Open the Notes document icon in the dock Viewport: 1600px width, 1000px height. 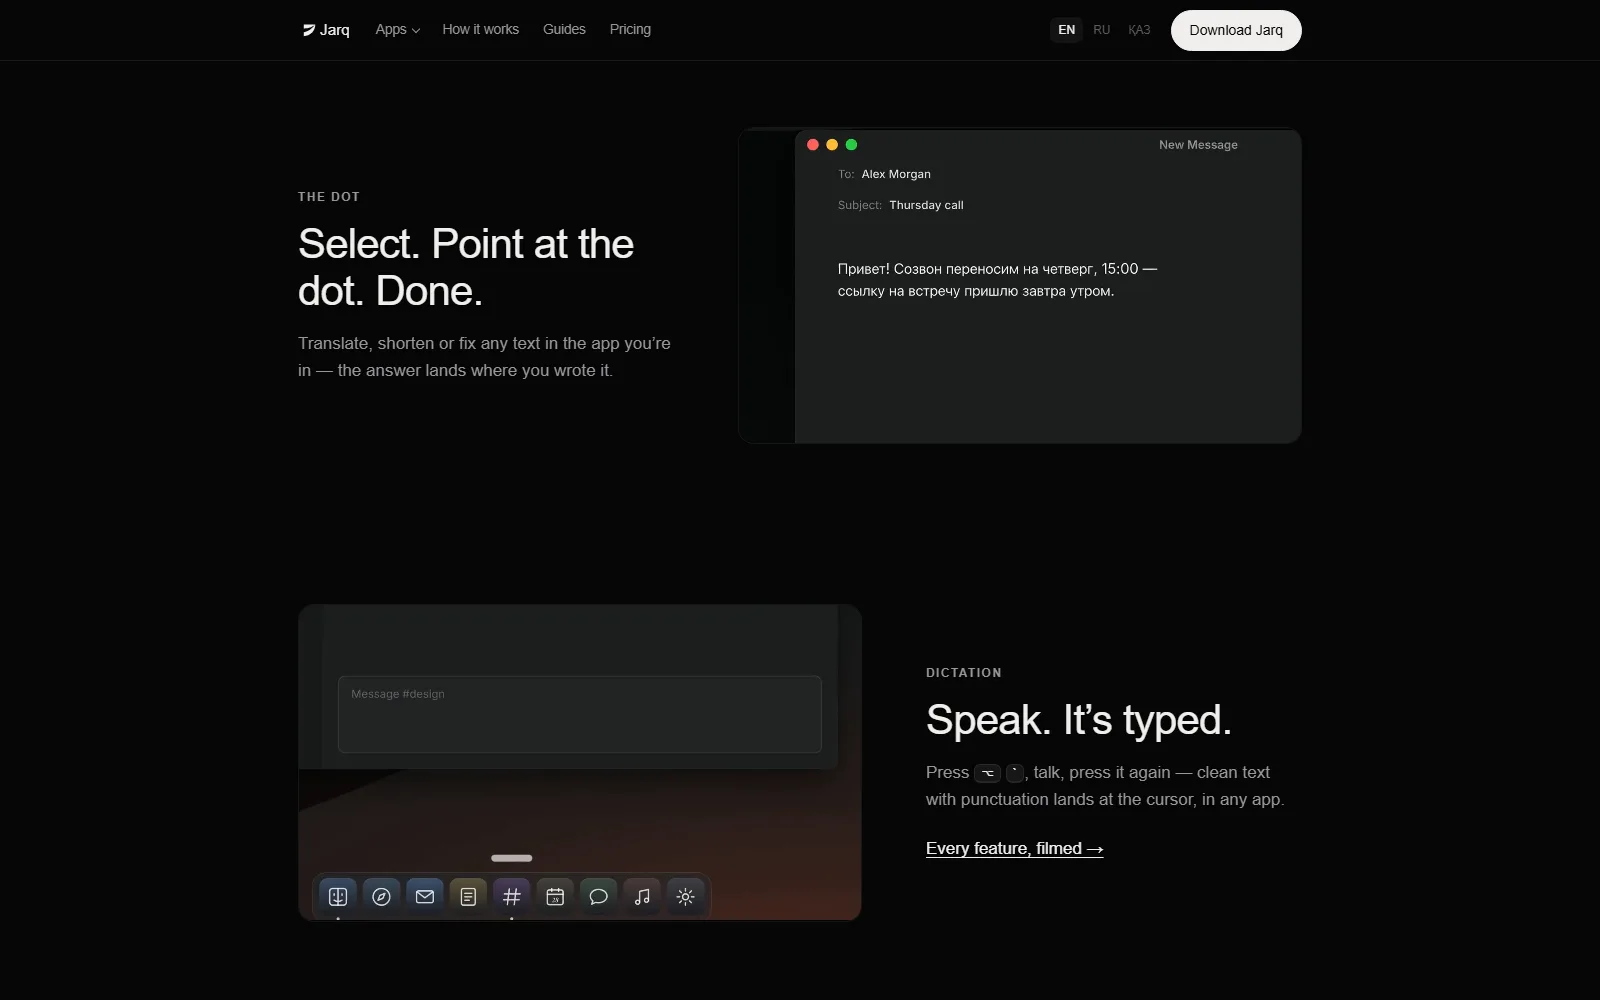468,897
